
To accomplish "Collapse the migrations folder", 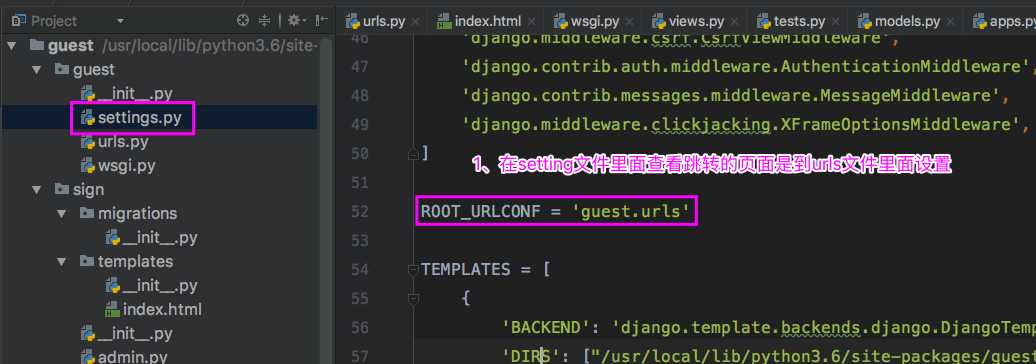I will point(61,213).
